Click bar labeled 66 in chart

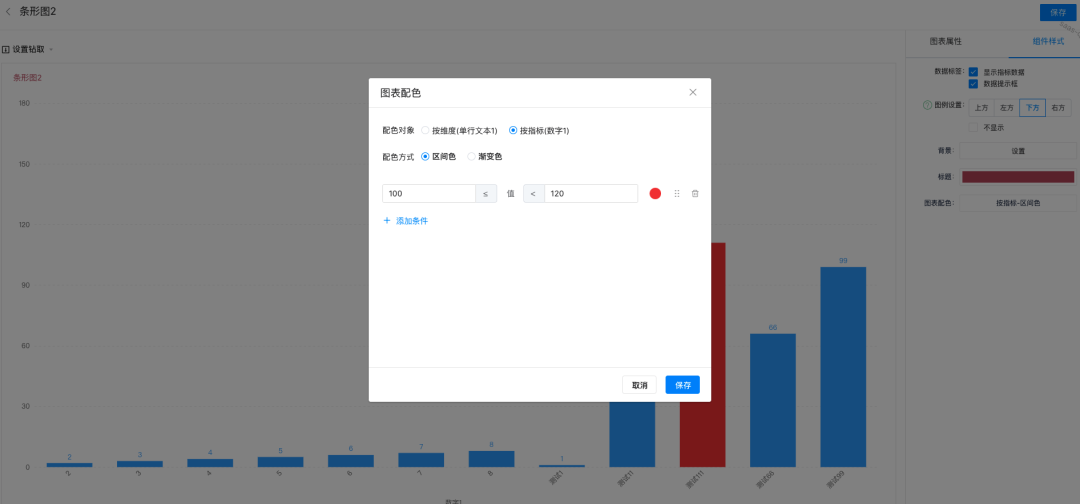pyautogui.click(x=773, y=400)
